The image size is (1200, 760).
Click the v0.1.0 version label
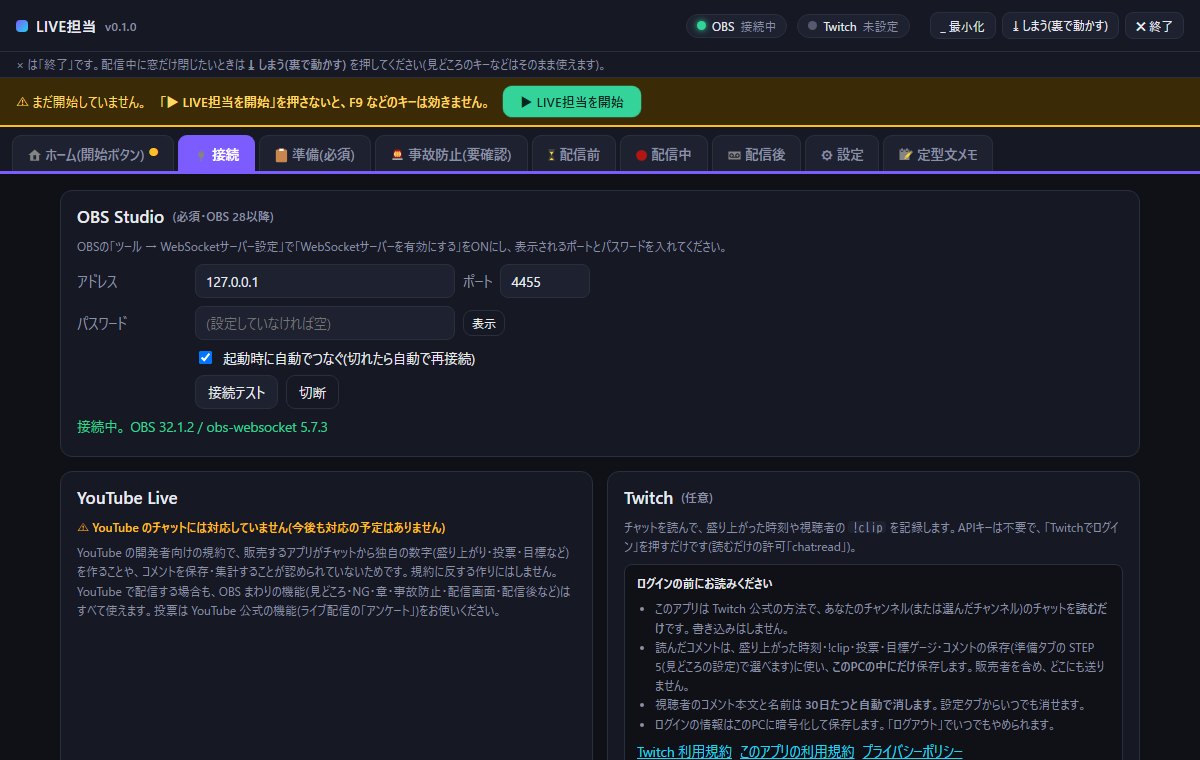tap(121, 27)
